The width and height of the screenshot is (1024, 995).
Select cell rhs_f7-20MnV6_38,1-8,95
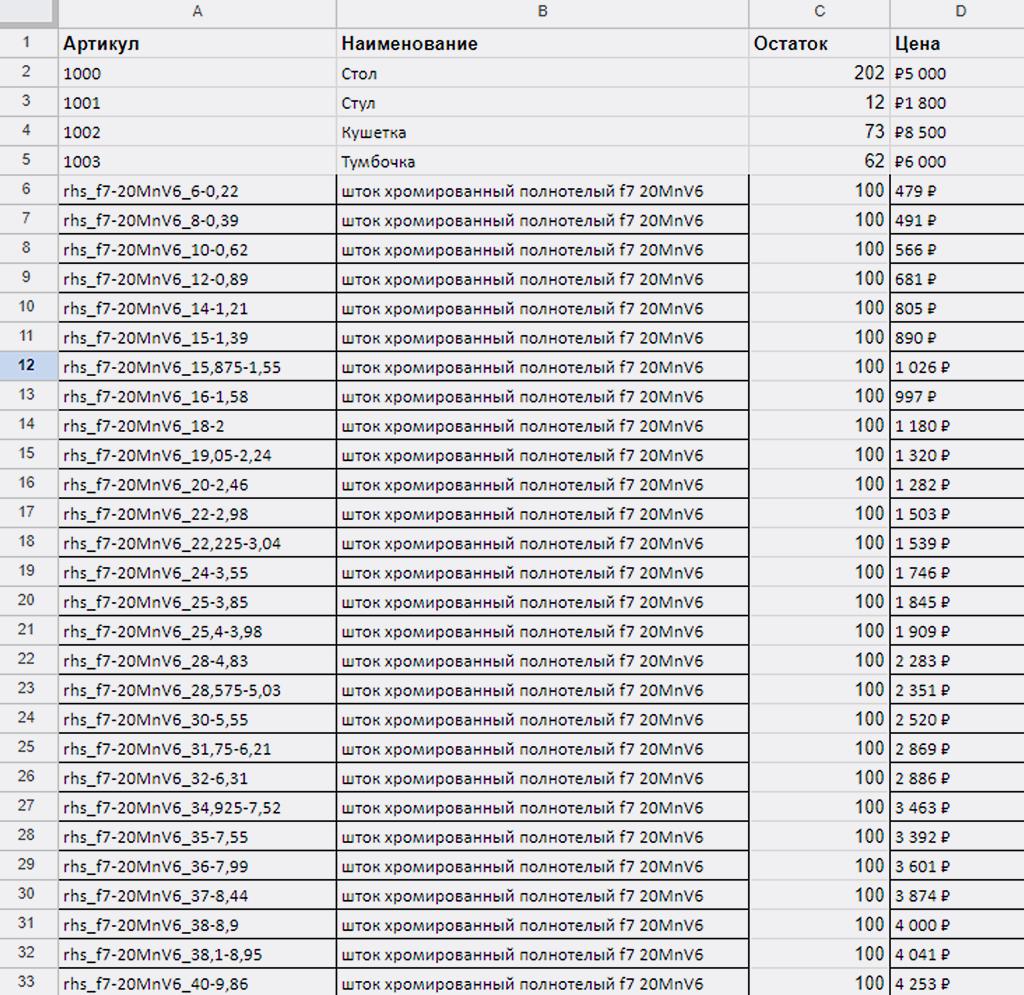[197, 954]
